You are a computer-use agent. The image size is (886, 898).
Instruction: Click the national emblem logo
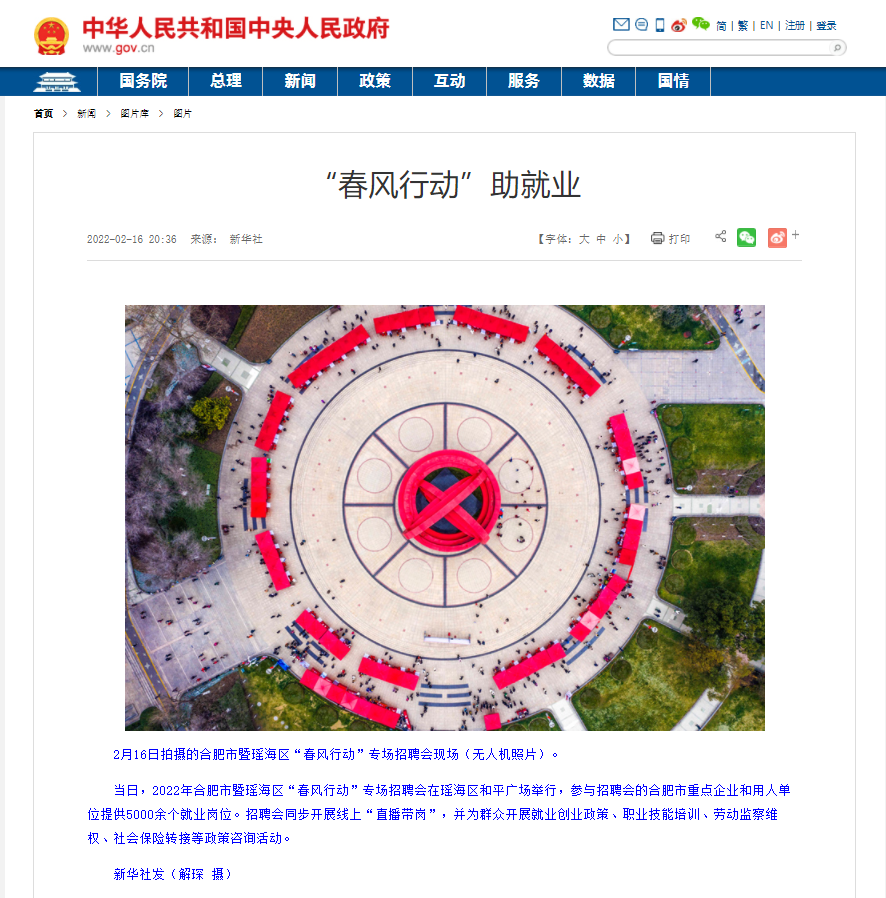(52, 36)
